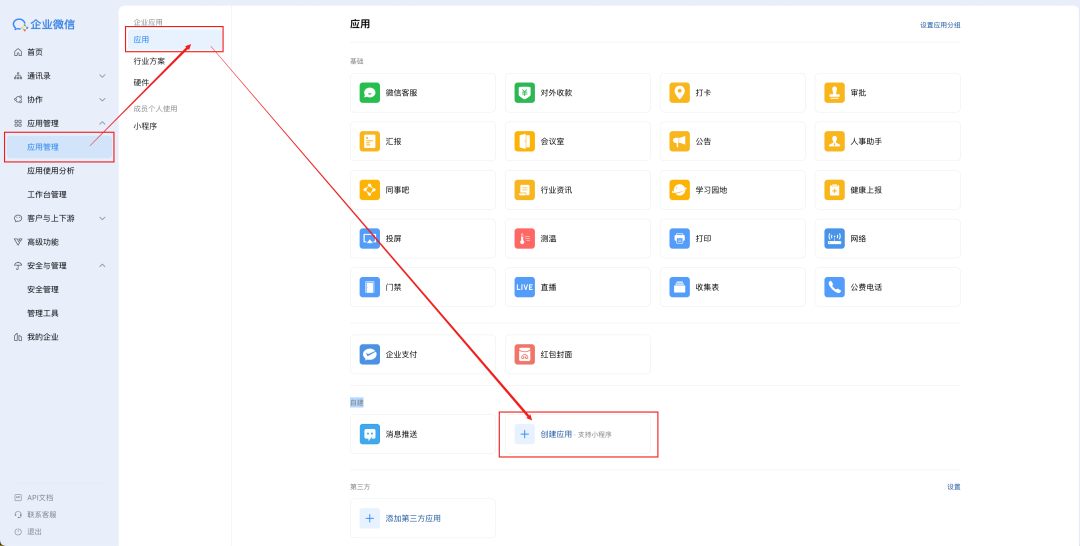Click the 直播 LIVE icon
The width and height of the screenshot is (1080, 546).
click(525, 287)
